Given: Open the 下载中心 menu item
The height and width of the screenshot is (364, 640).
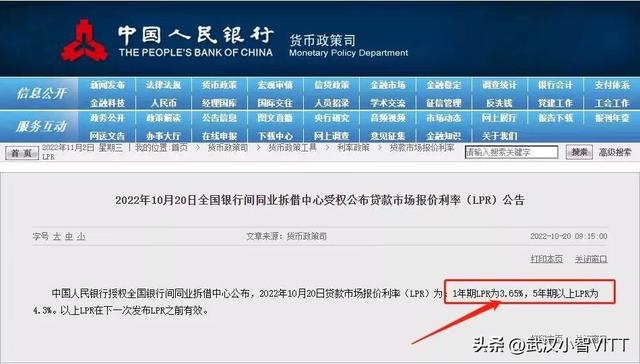Looking at the screenshot, I should 275,136.
